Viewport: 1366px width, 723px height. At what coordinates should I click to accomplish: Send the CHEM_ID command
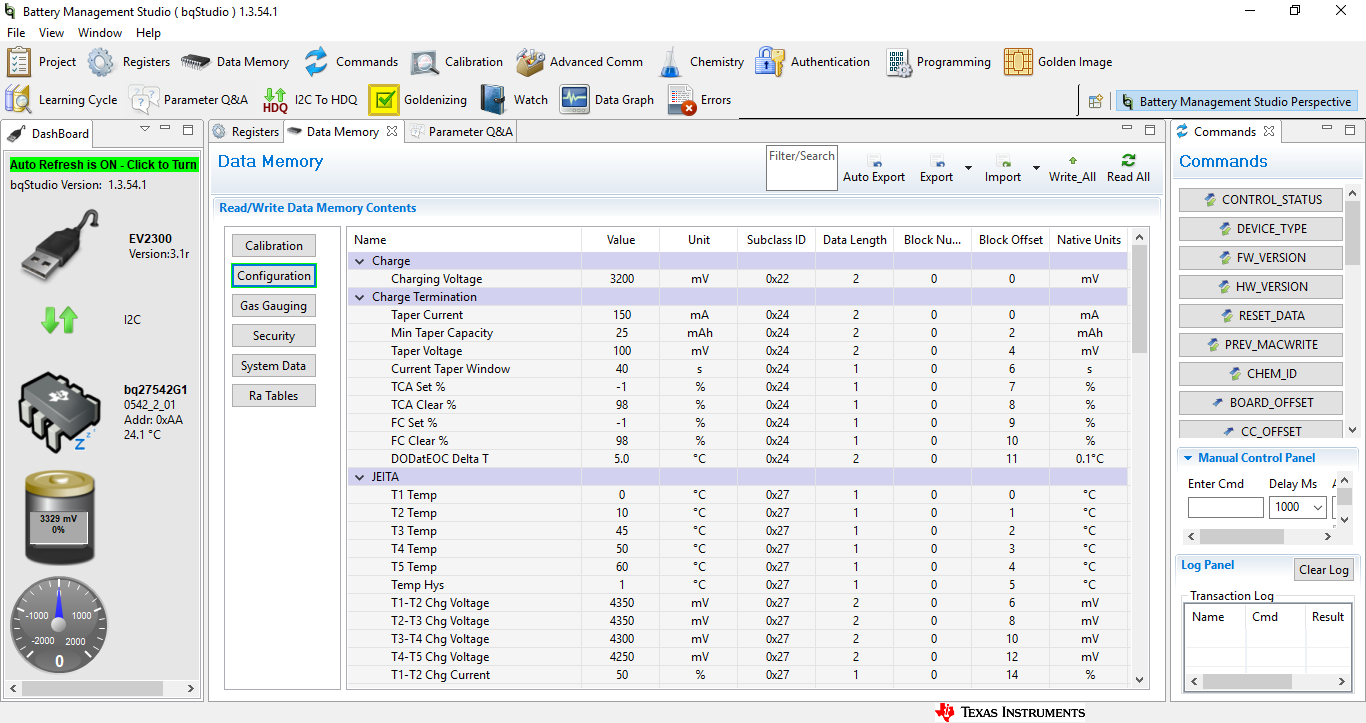(1262, 374)
